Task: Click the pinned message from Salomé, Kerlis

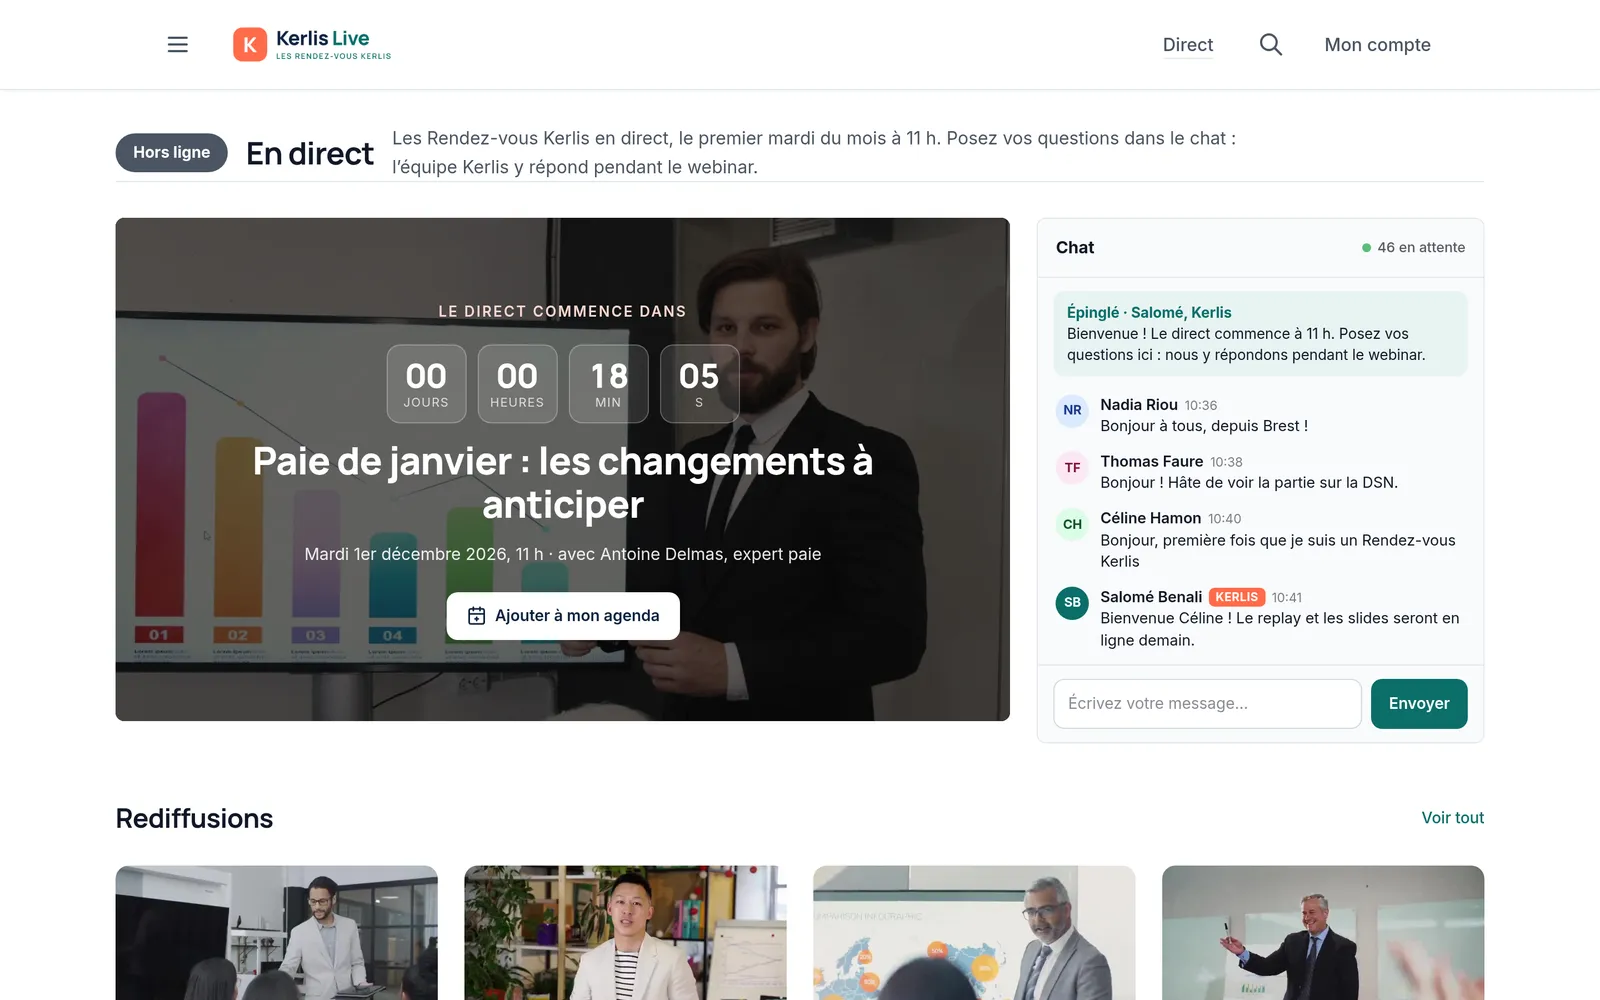Action: [1260, 334]
